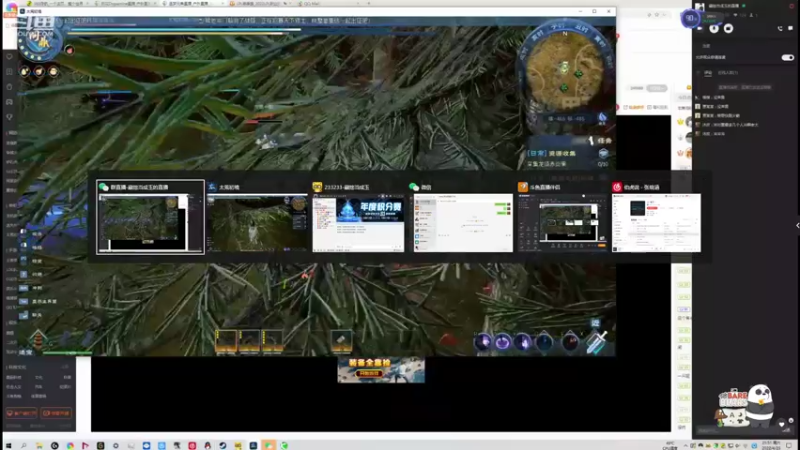Viewport: 800px width, 450px height.
Task: Click the player portrait emblem in game
Action: coord(40,40)
